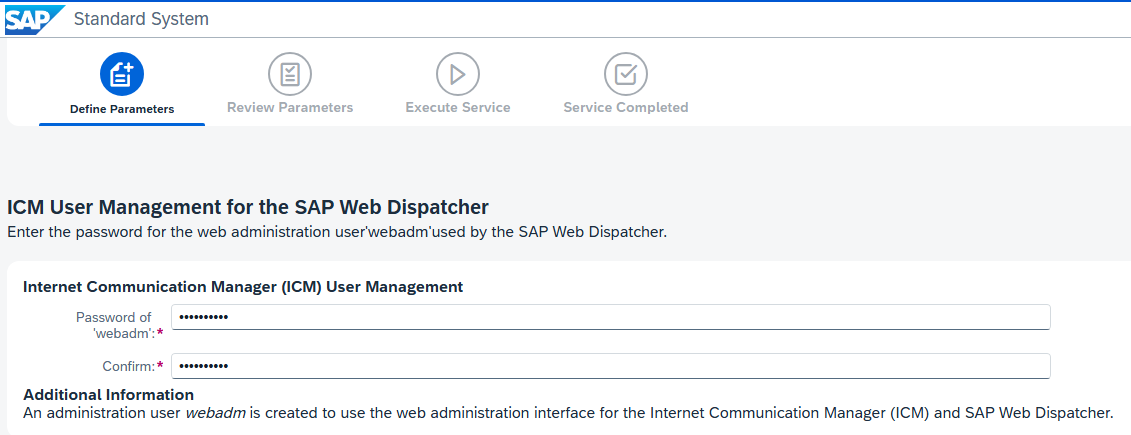The width and height of the screenshot is (1131, 435).
Task: Open the Review Parameters tab label
Action: coord(290,107)
